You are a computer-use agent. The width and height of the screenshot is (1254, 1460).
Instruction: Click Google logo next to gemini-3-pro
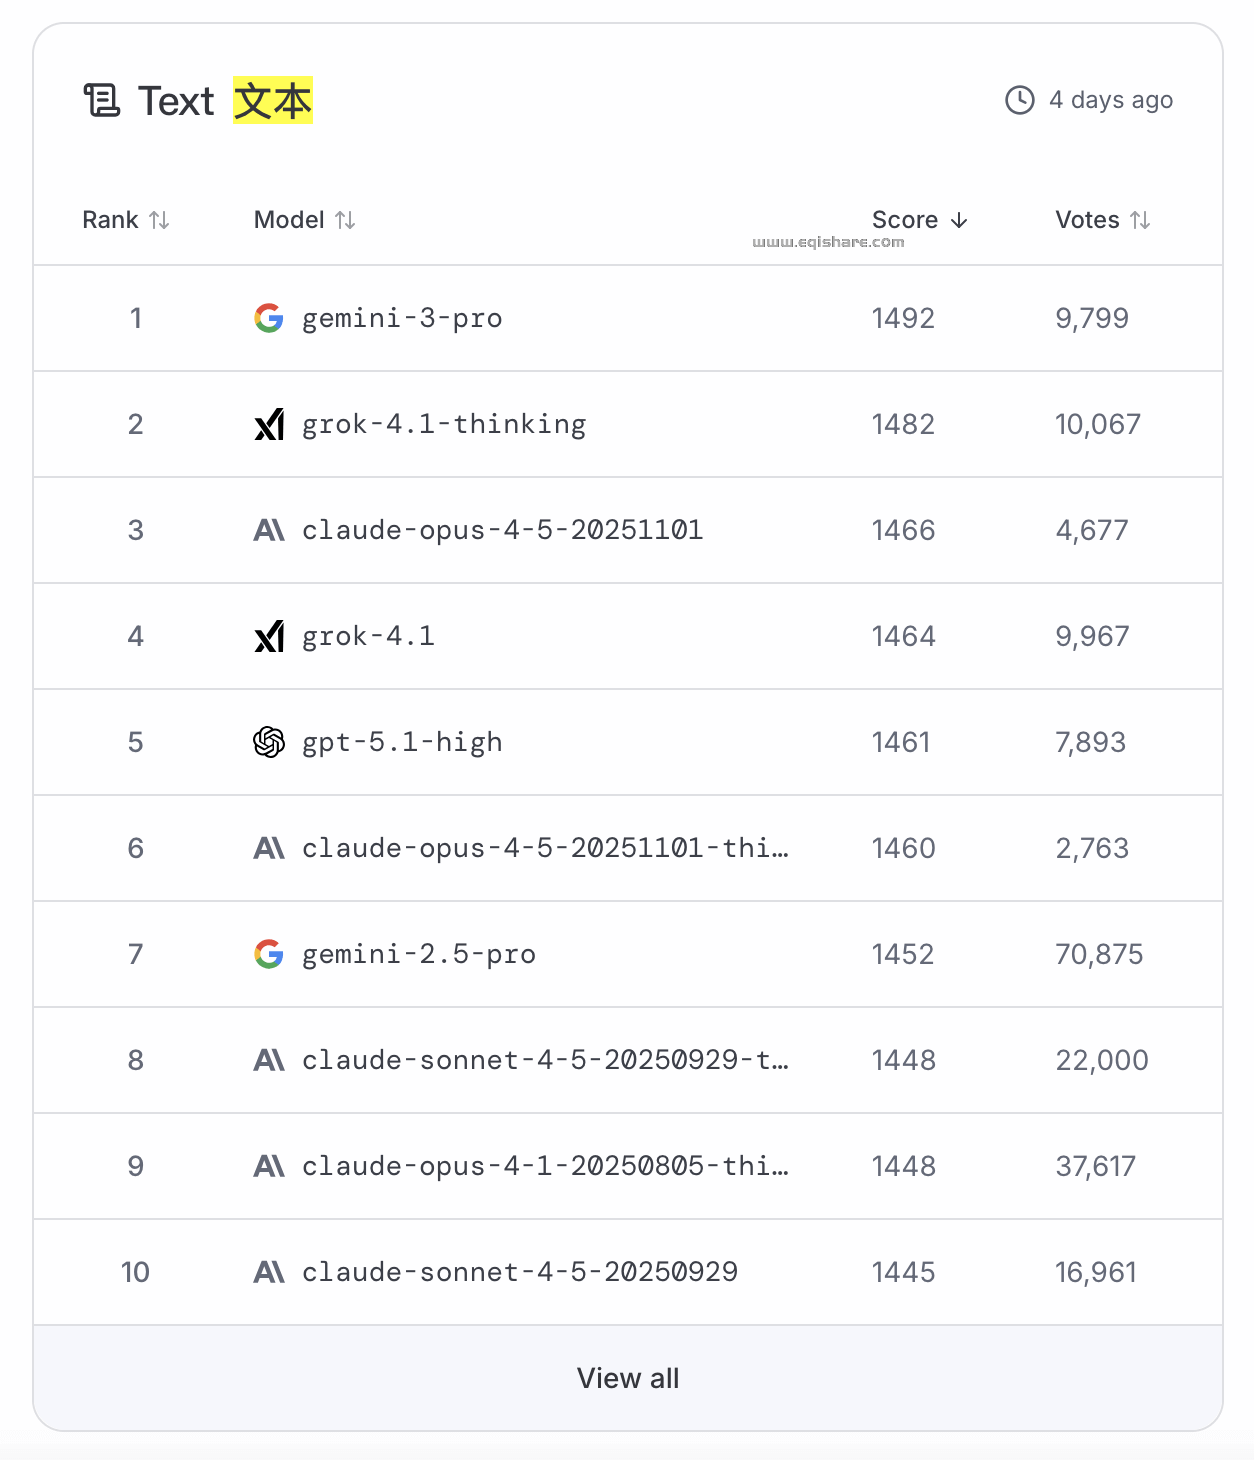269,318
